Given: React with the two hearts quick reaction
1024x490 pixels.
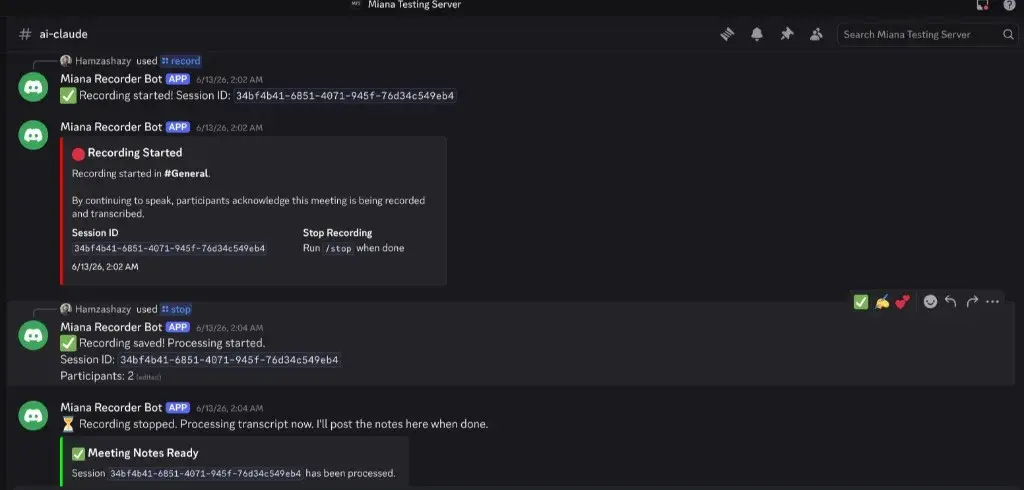Looking at the screenshot, I should (x=903, y=302).
